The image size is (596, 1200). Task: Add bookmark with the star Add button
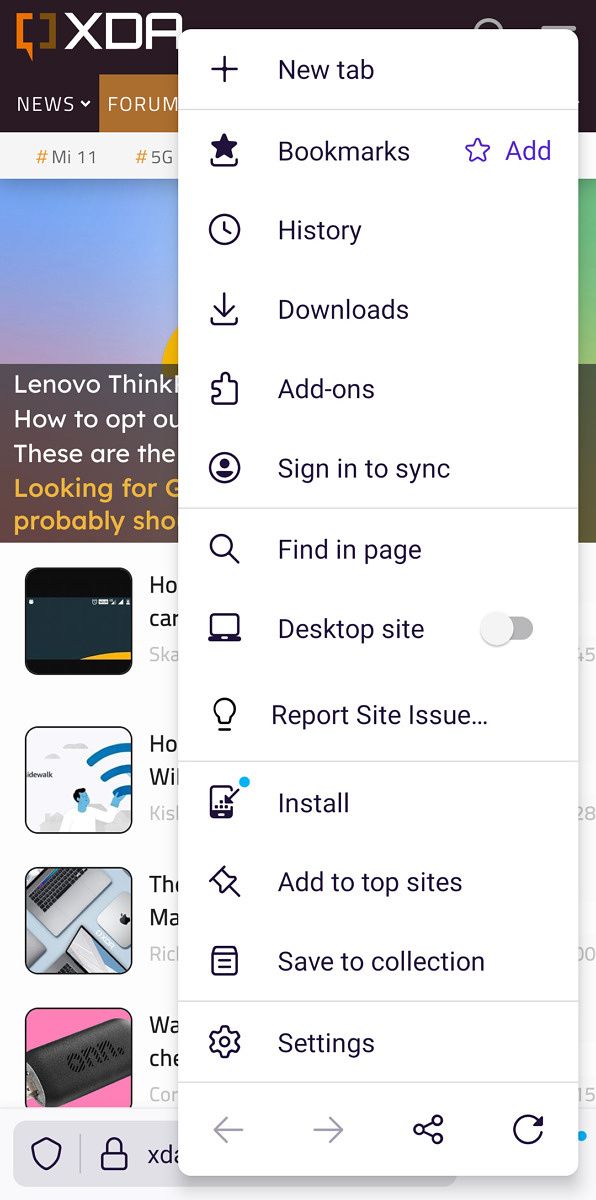[x=509, y=151]
